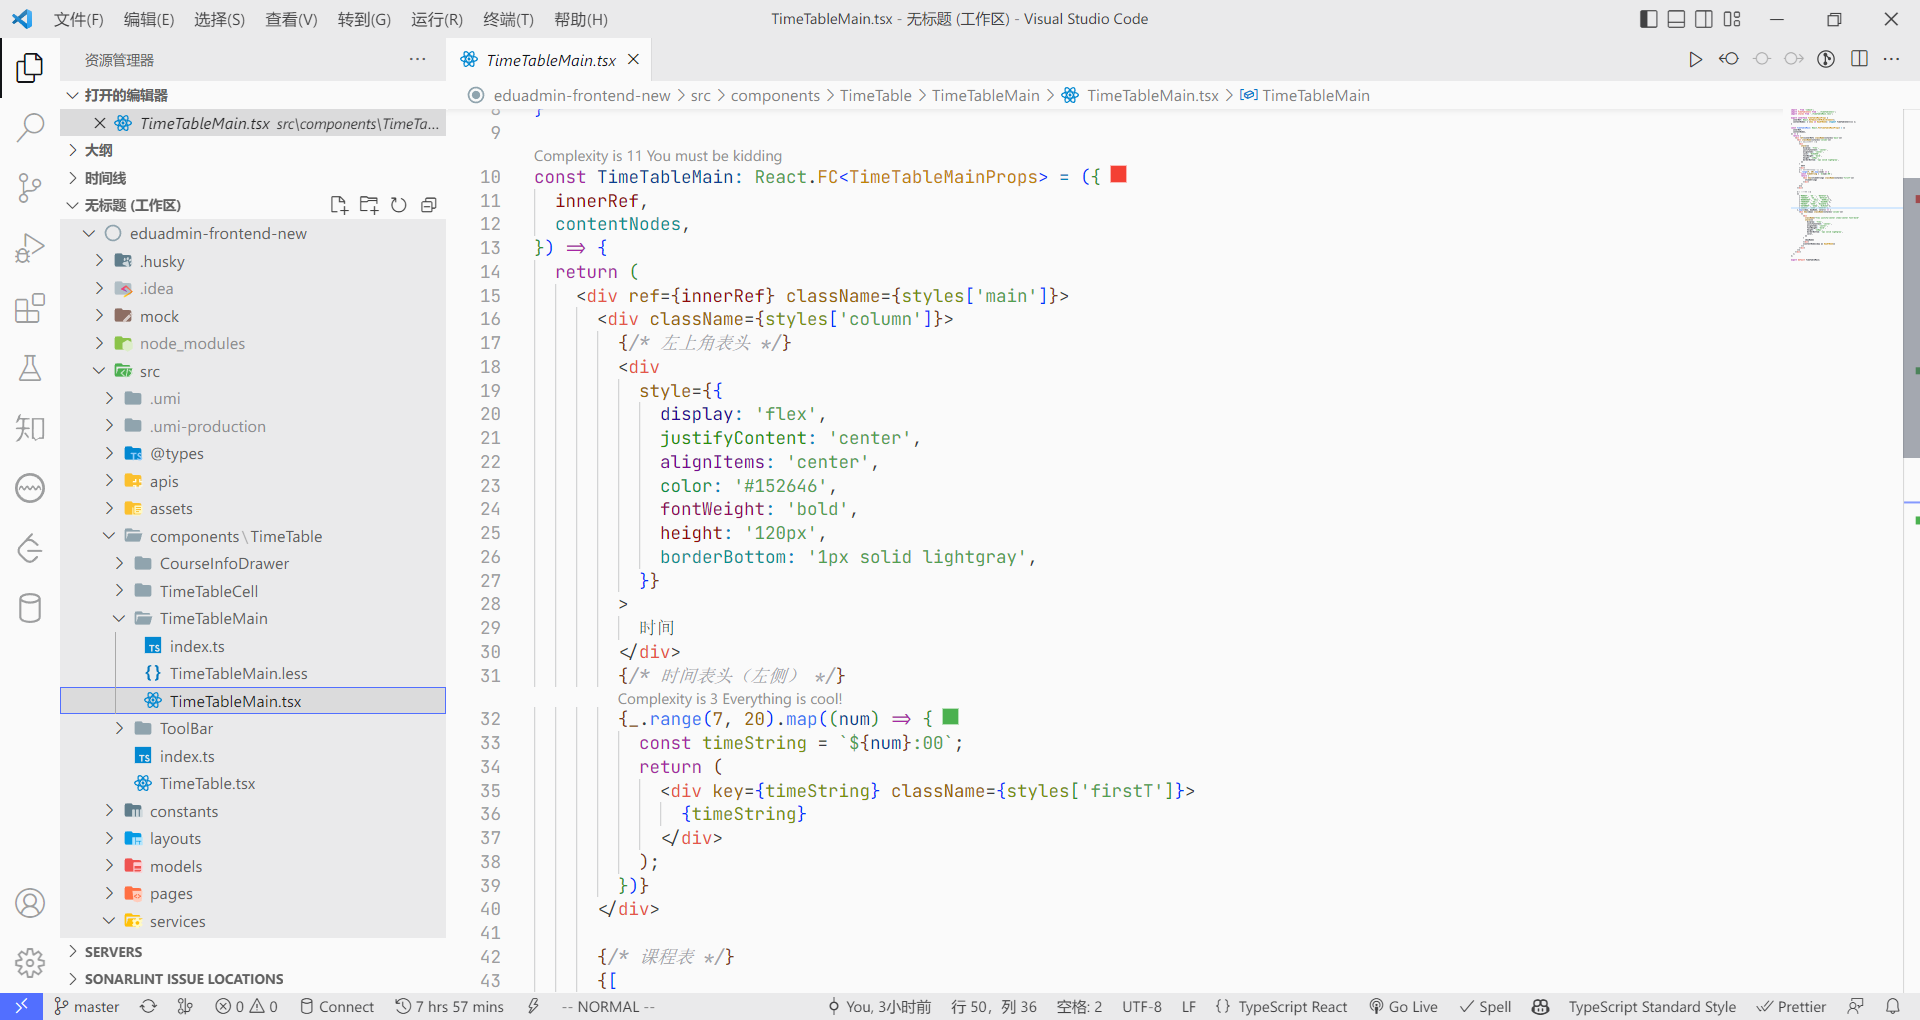The image size is (1920, 1020).
Task: Run the file with the play icon
Action: tap(1695, 60)
